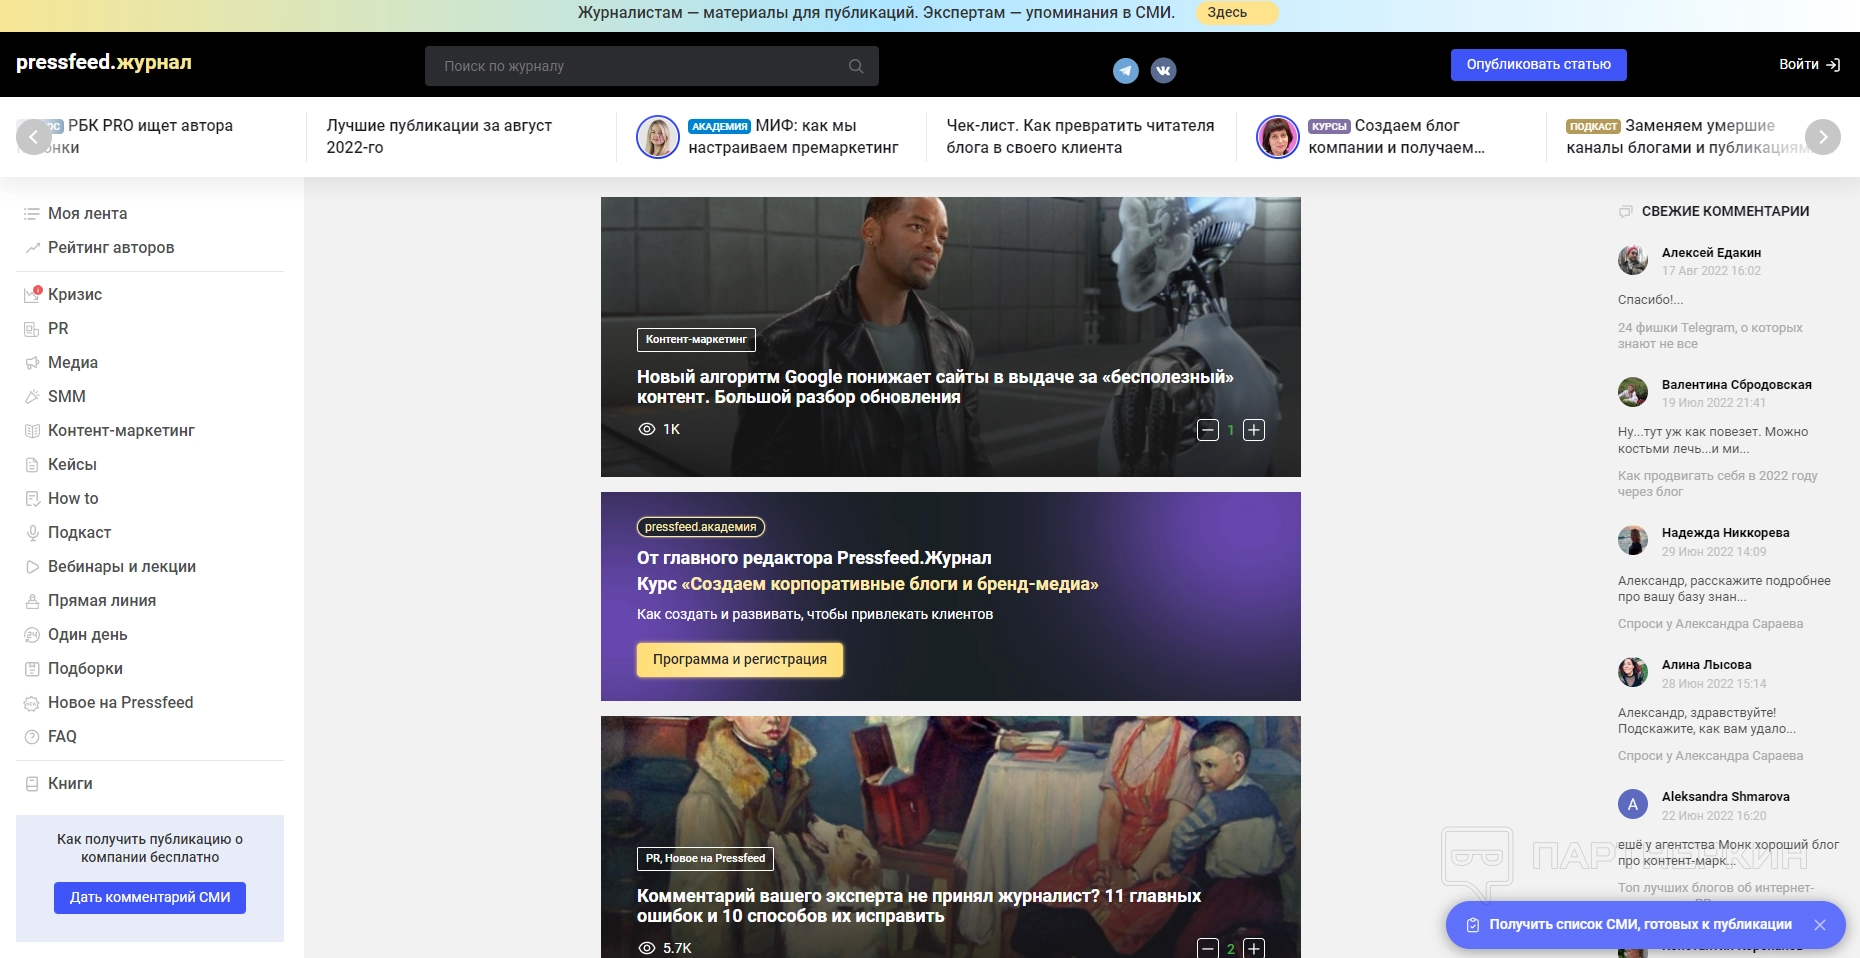
Task: Close the media list popup banner
Action: 1820,925
